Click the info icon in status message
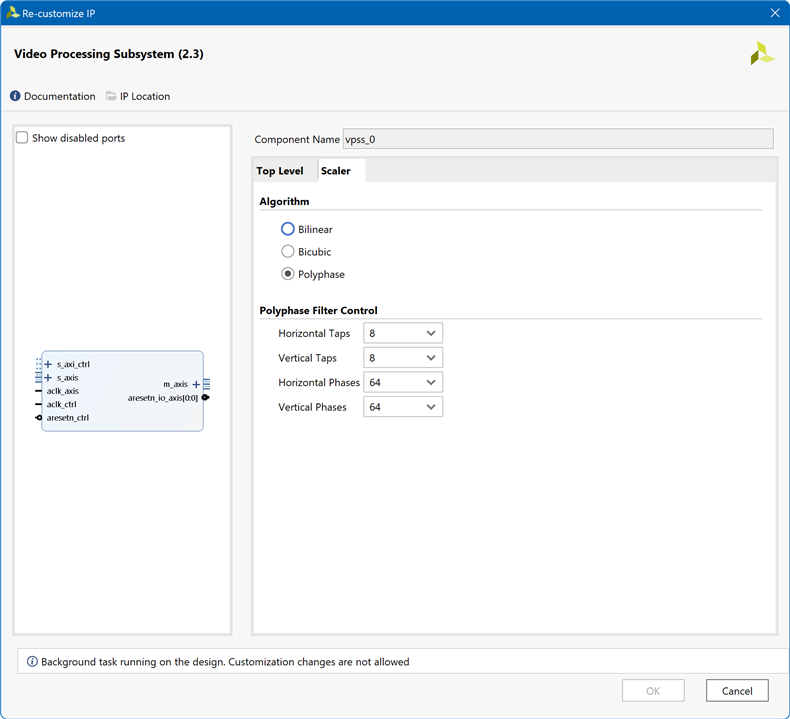 point(32,662)
